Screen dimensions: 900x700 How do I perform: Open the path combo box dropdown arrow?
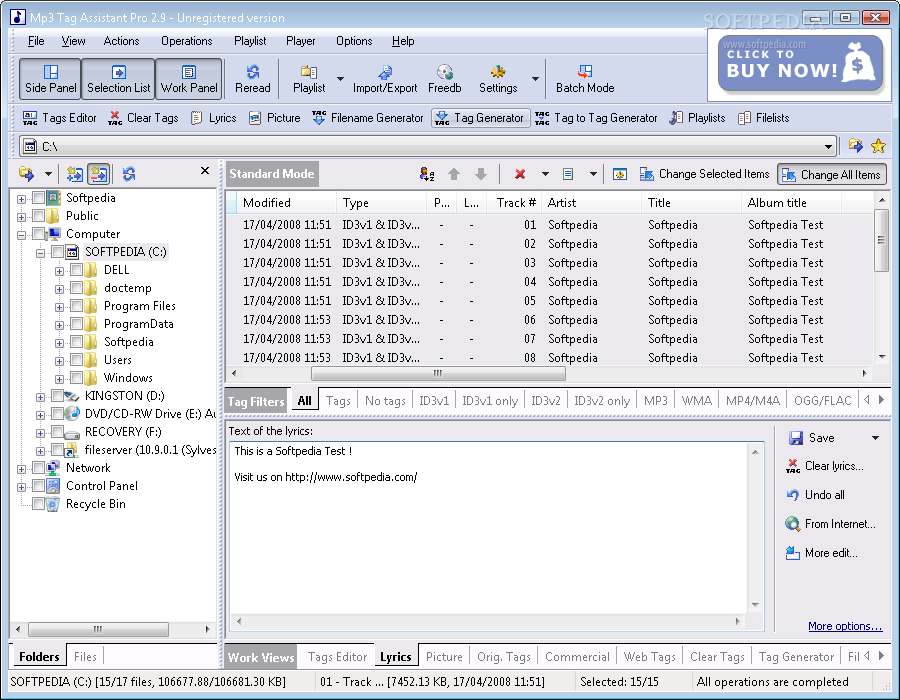pos(828,146)
